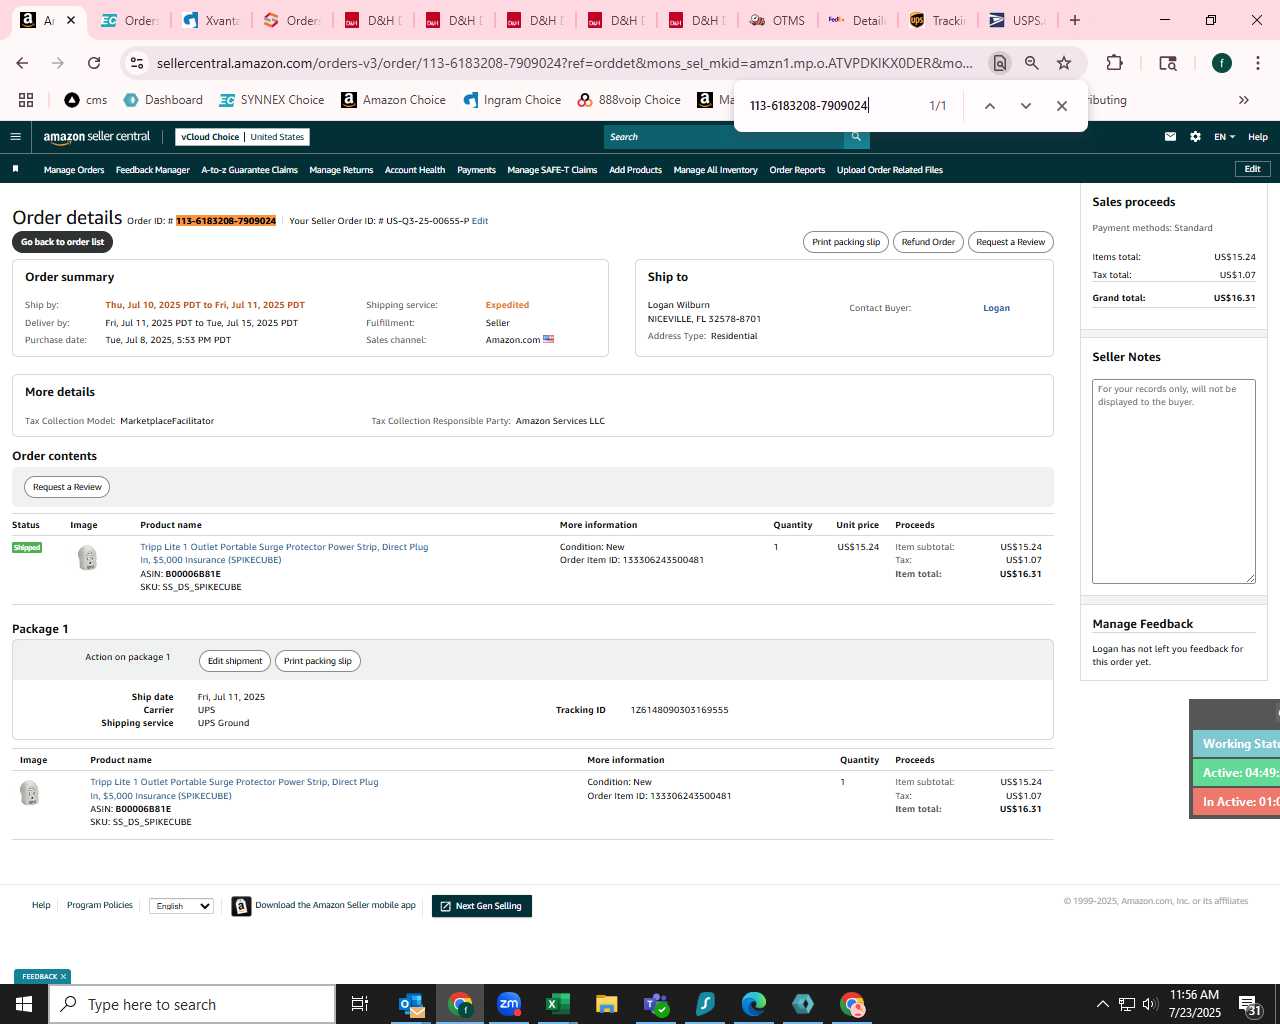The height and width of the screenshot is (1024, 1280).
Task: Click the find previous result arrow
Action: (989, 106)
